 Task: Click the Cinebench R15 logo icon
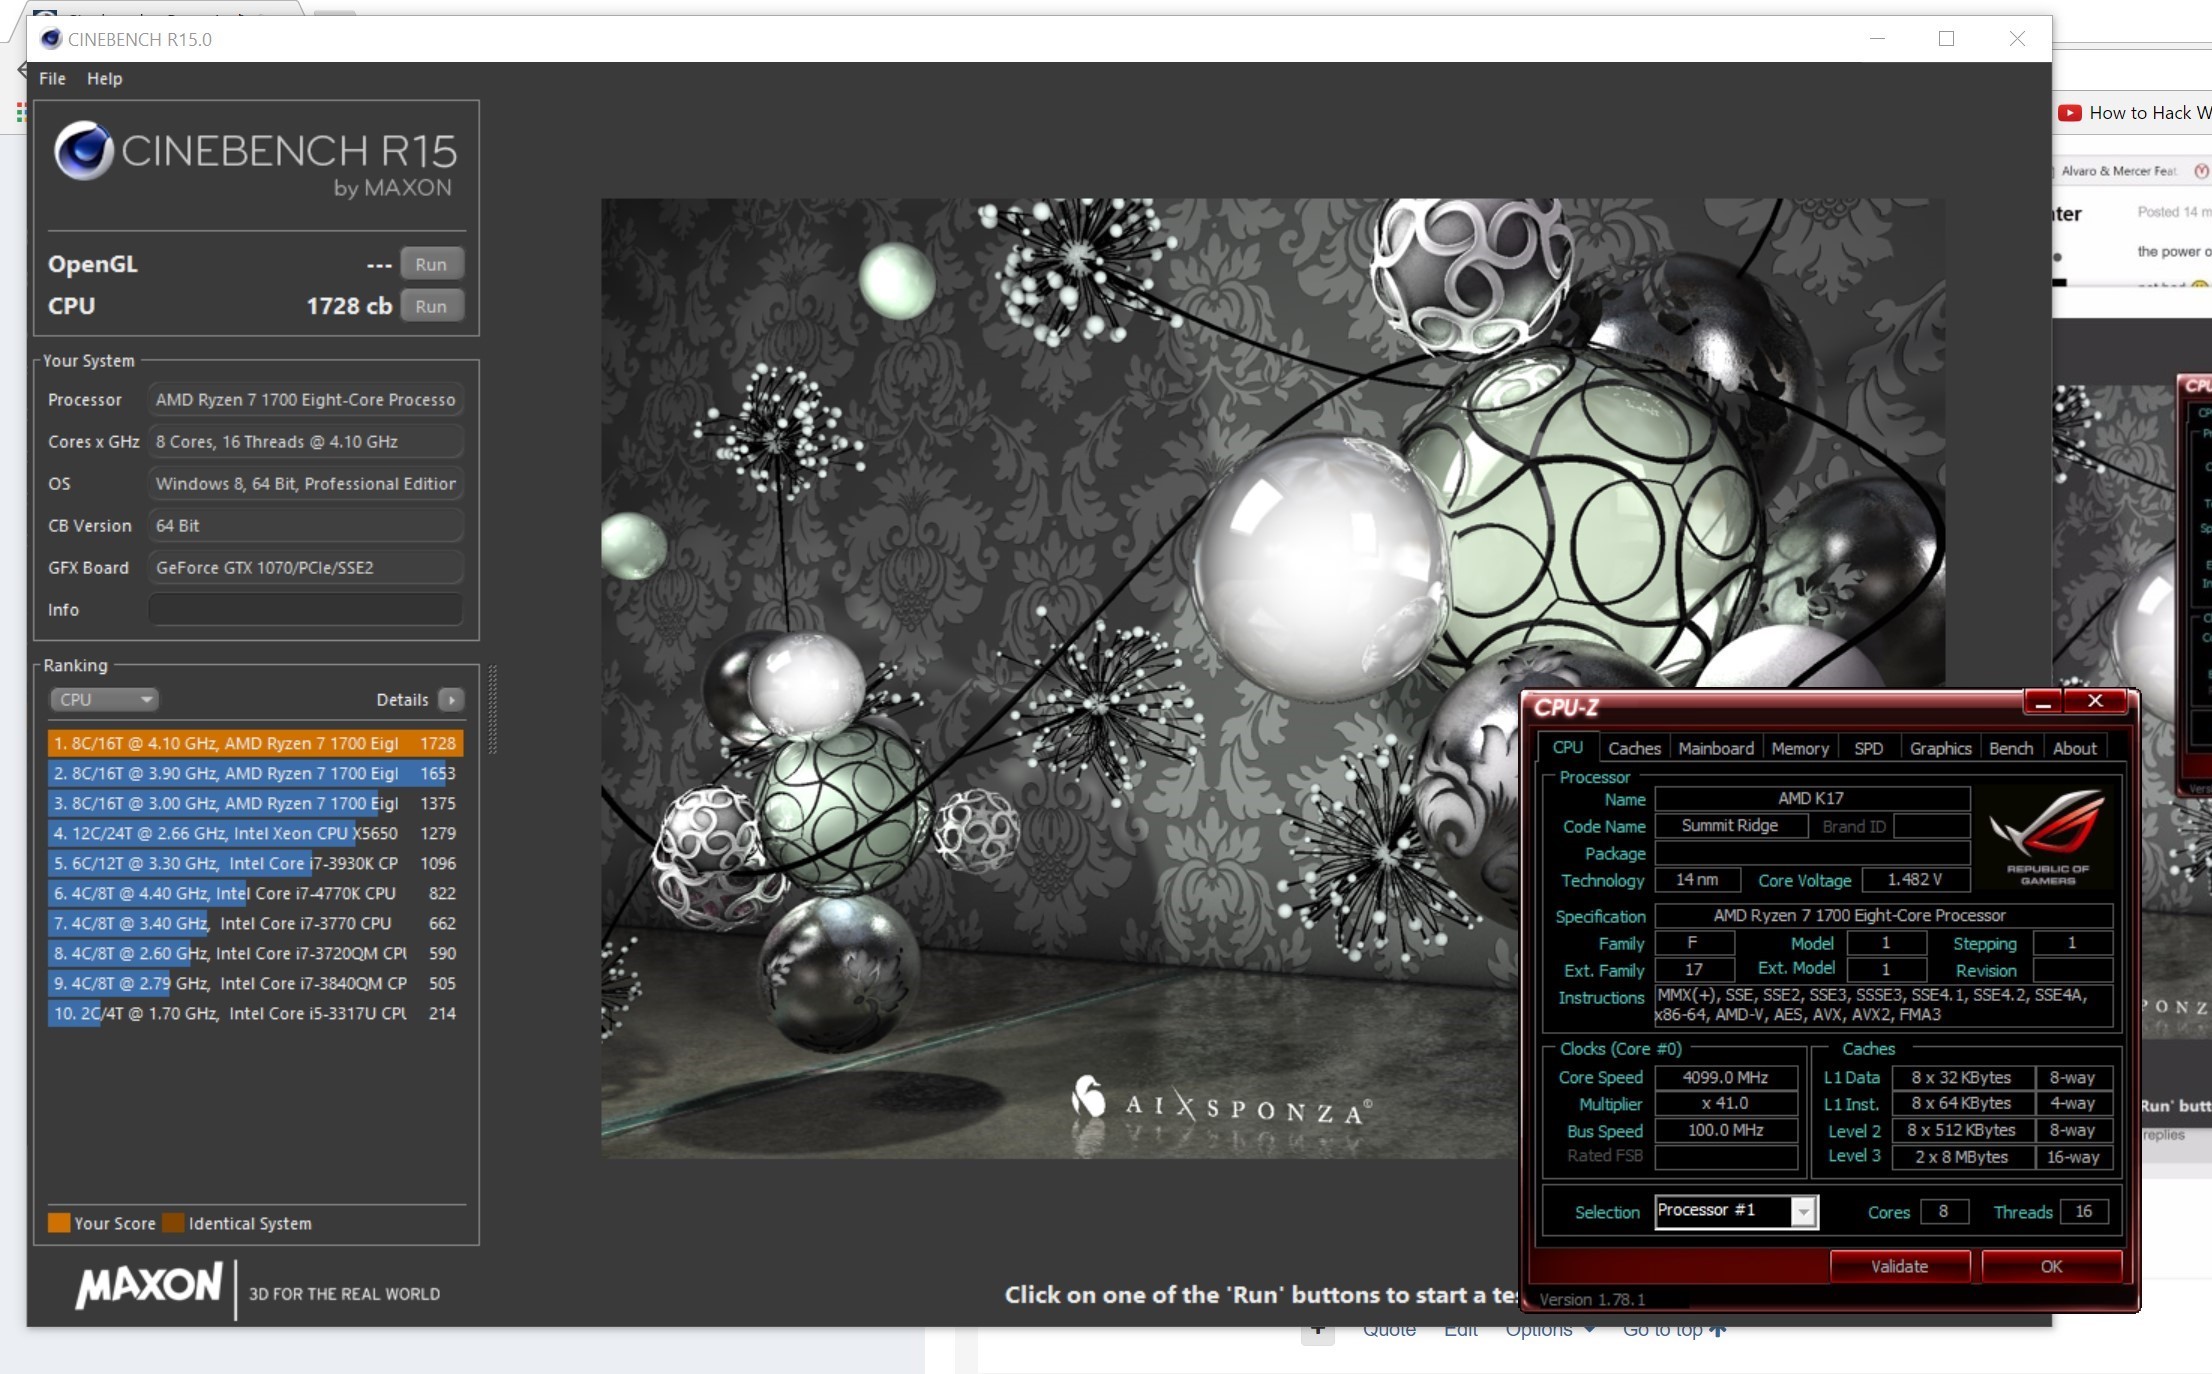coord(83,151)
